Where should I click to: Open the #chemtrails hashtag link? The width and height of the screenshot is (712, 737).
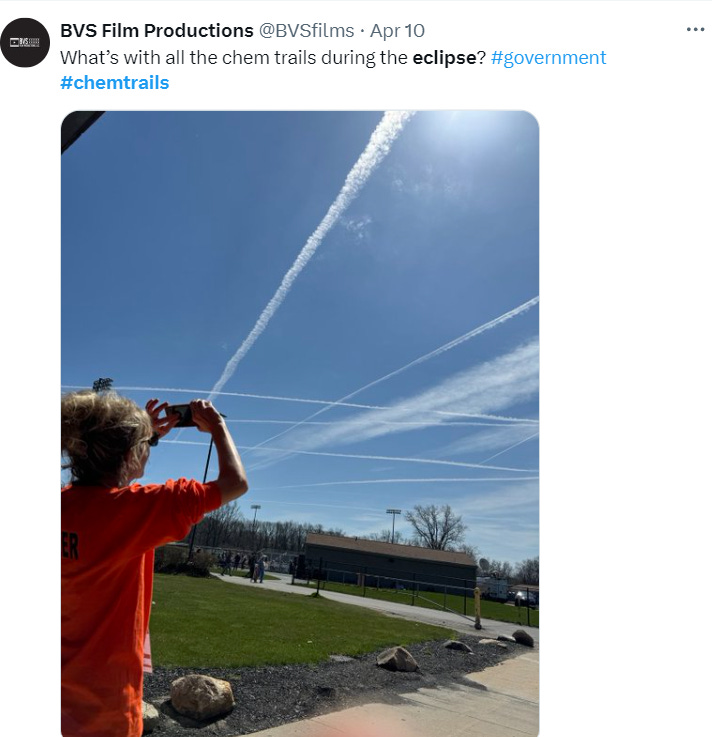115,83
